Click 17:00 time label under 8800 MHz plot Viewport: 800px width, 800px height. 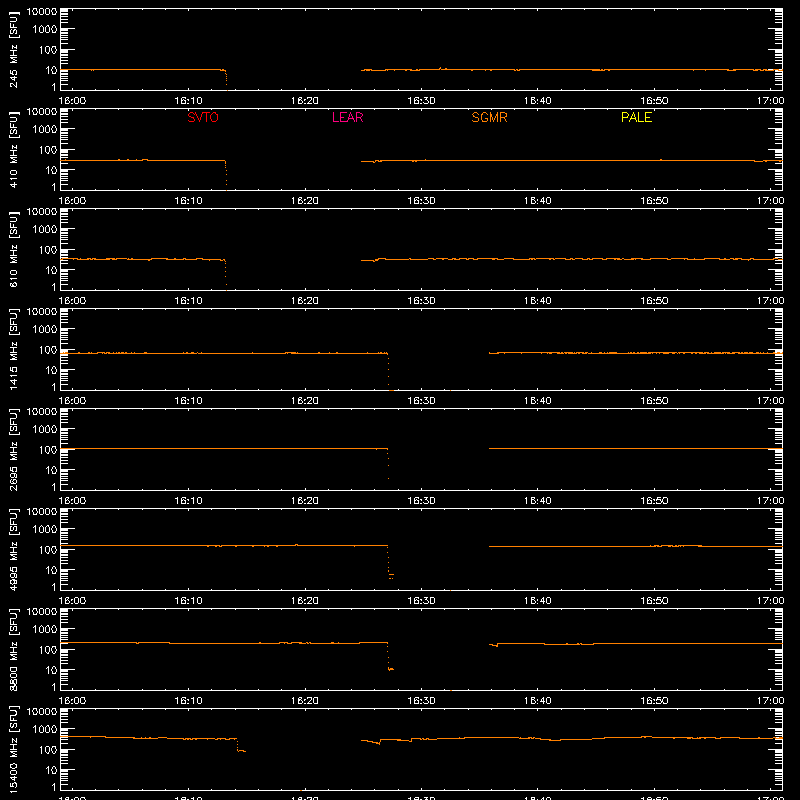click(770, 701)
